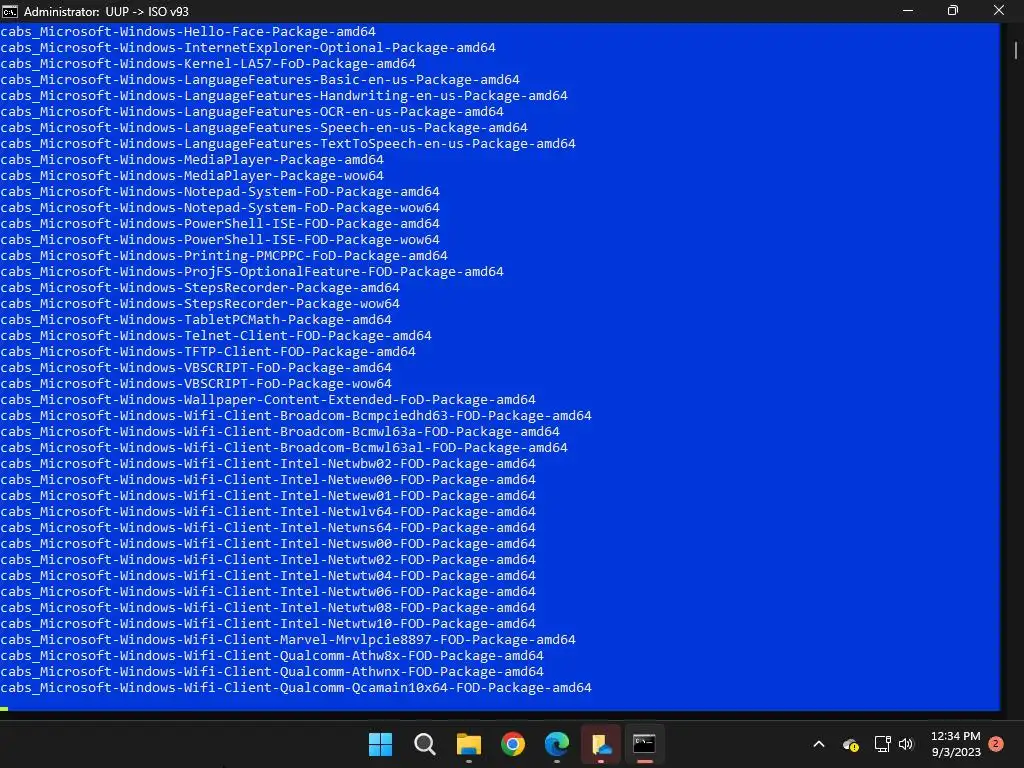The width and height of the screenshot is (1024, 768).
Task: Open notifications badge showing 2
Action: coord(996,744)
